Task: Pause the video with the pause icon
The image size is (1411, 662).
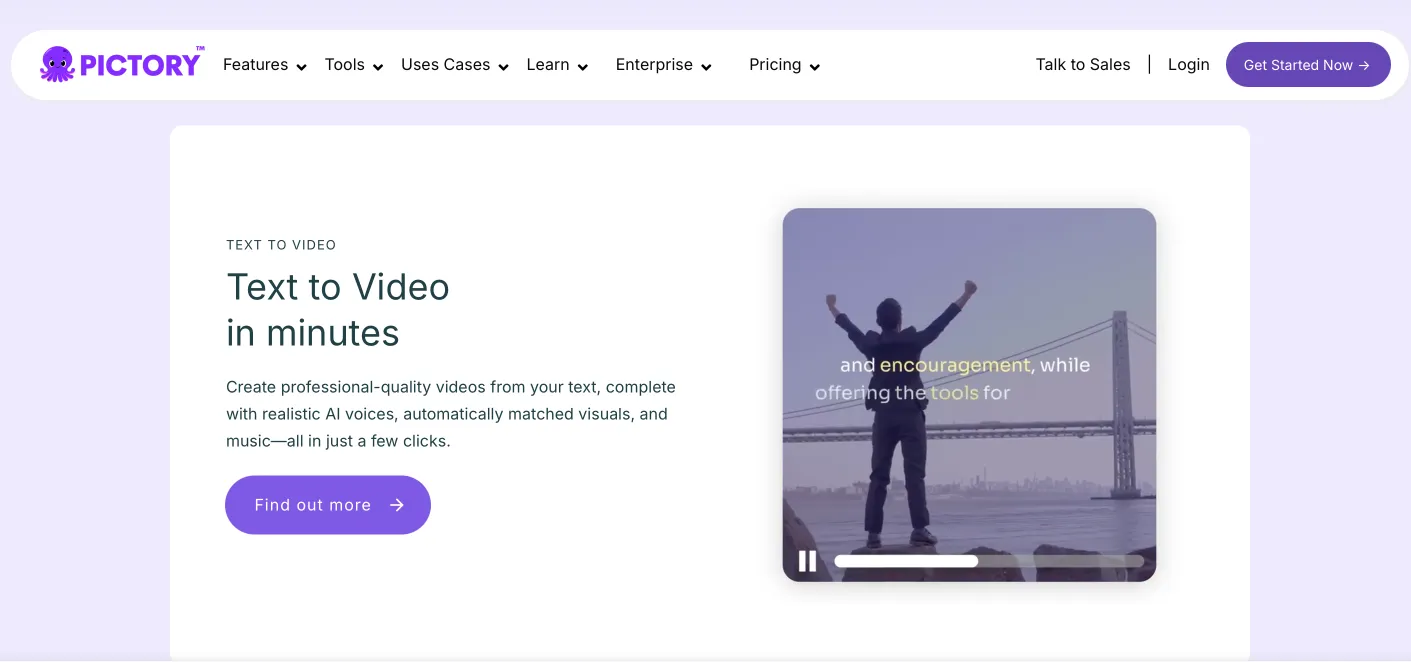Action: (807, 561)
